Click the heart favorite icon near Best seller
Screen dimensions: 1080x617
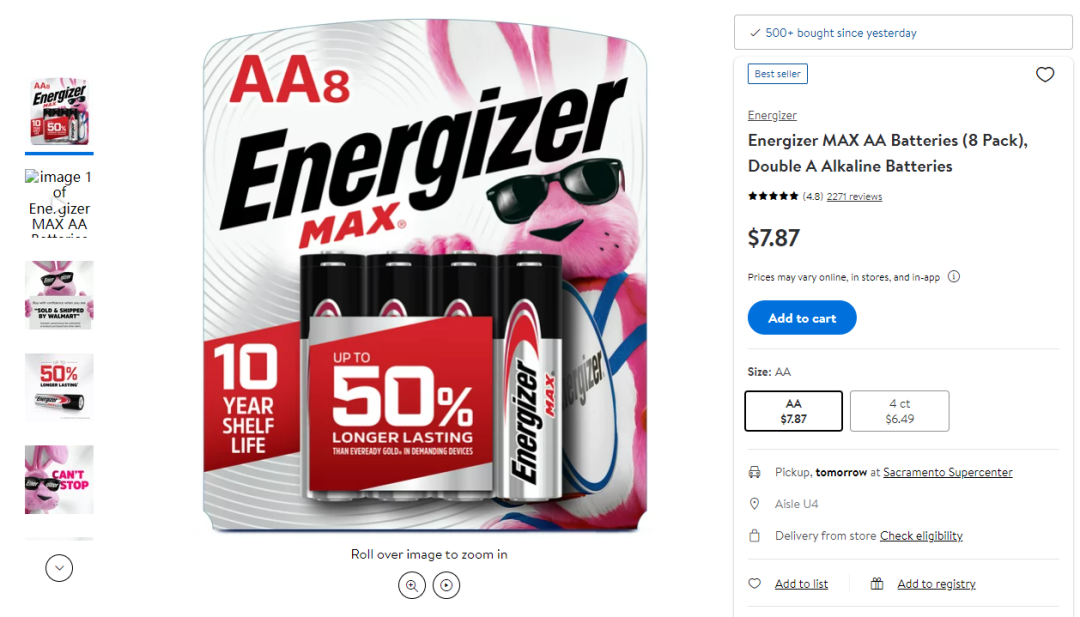1045,74
